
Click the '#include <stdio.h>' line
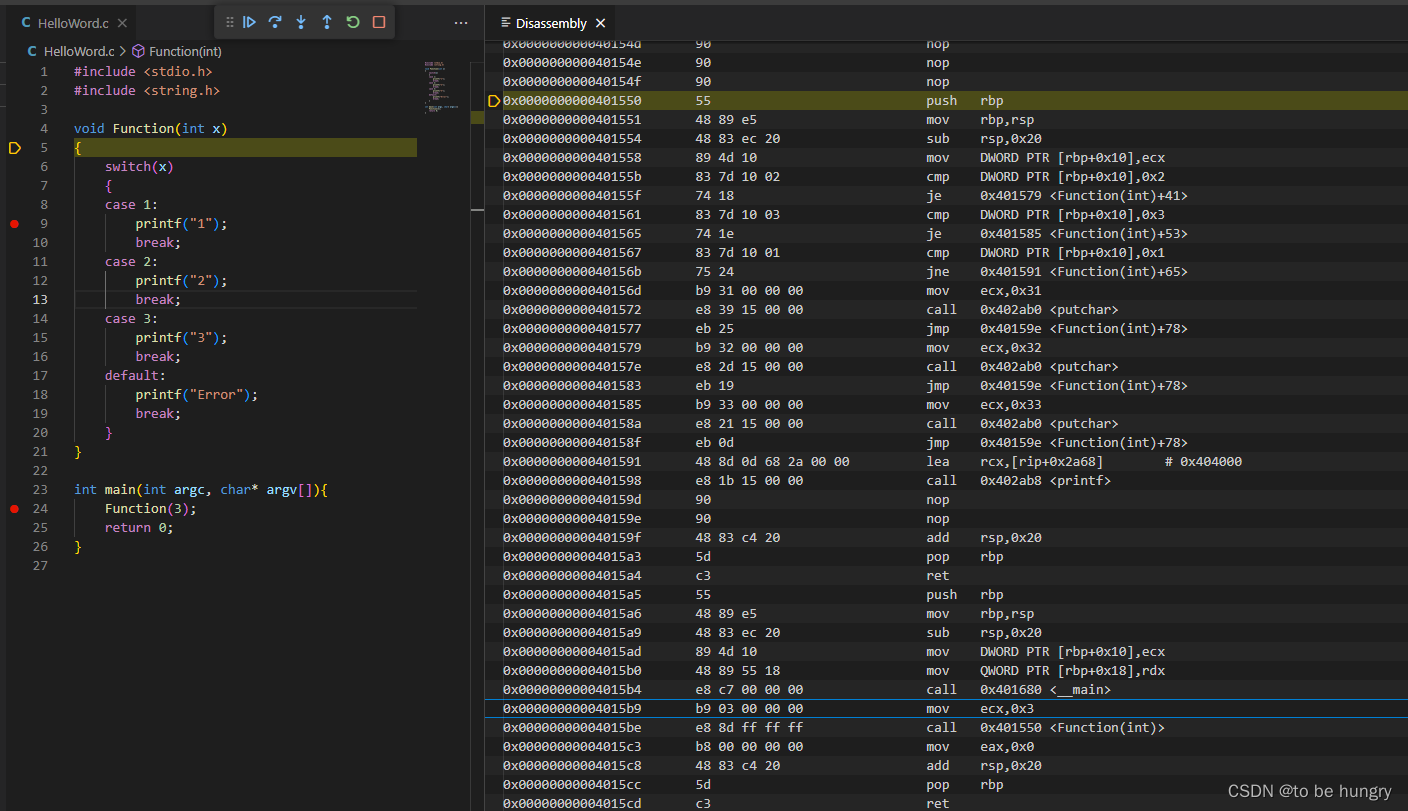click(x=143, y=72)
